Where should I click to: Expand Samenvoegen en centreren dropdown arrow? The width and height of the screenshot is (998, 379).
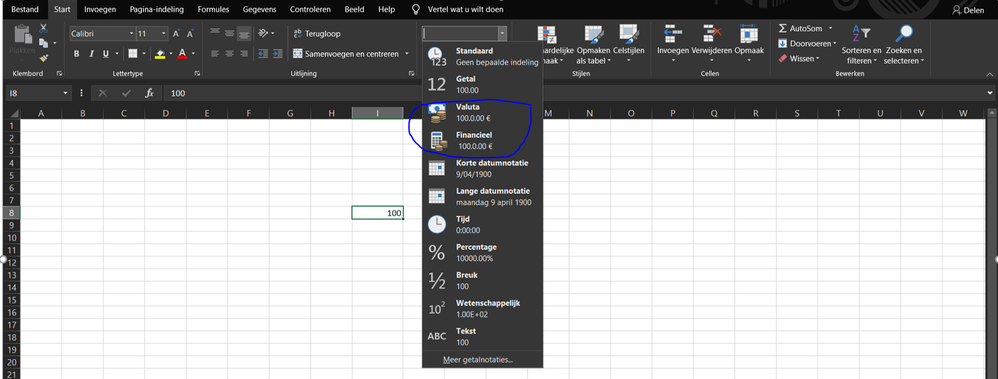407,54
